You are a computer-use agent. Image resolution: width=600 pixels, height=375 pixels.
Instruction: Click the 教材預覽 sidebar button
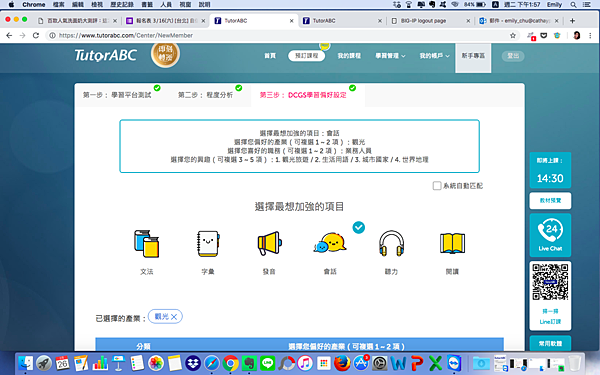tap(550, 201)
